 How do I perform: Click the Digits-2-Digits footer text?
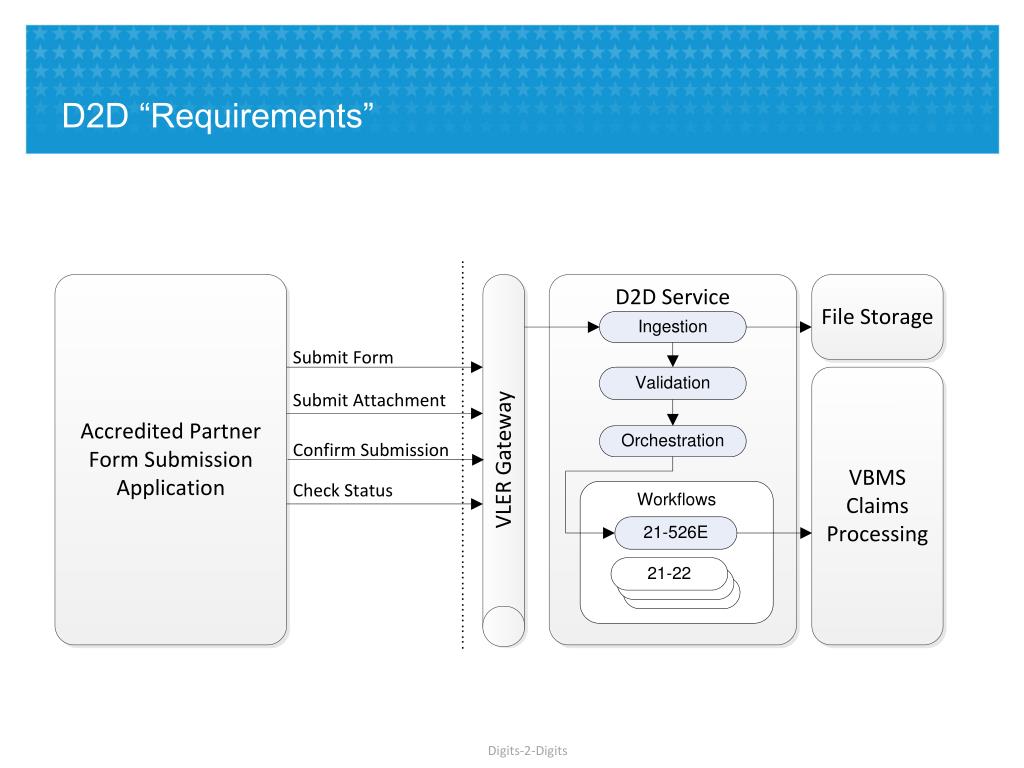pos(528,750)
